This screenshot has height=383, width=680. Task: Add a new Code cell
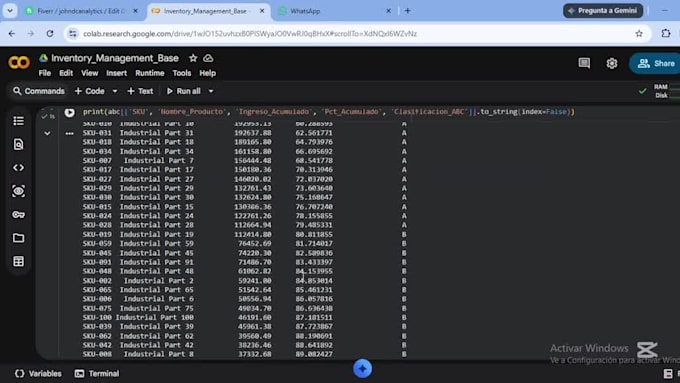pyautogui.click(x=89, y=91)
